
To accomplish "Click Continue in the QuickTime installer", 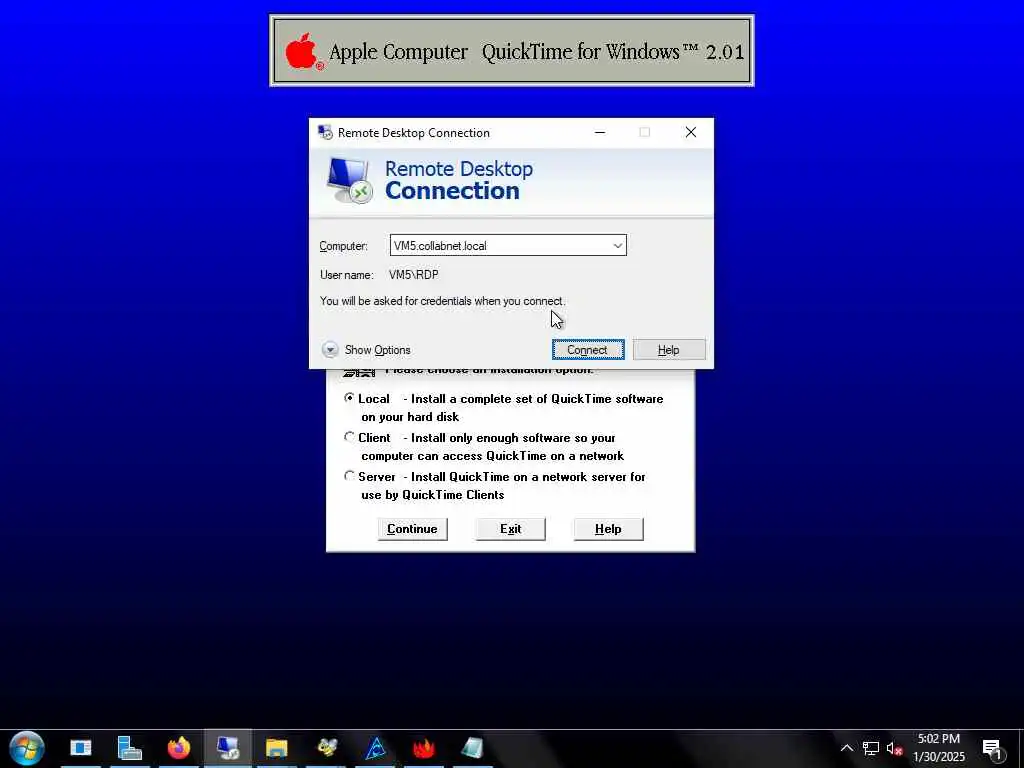I will [x=412, y=529].
